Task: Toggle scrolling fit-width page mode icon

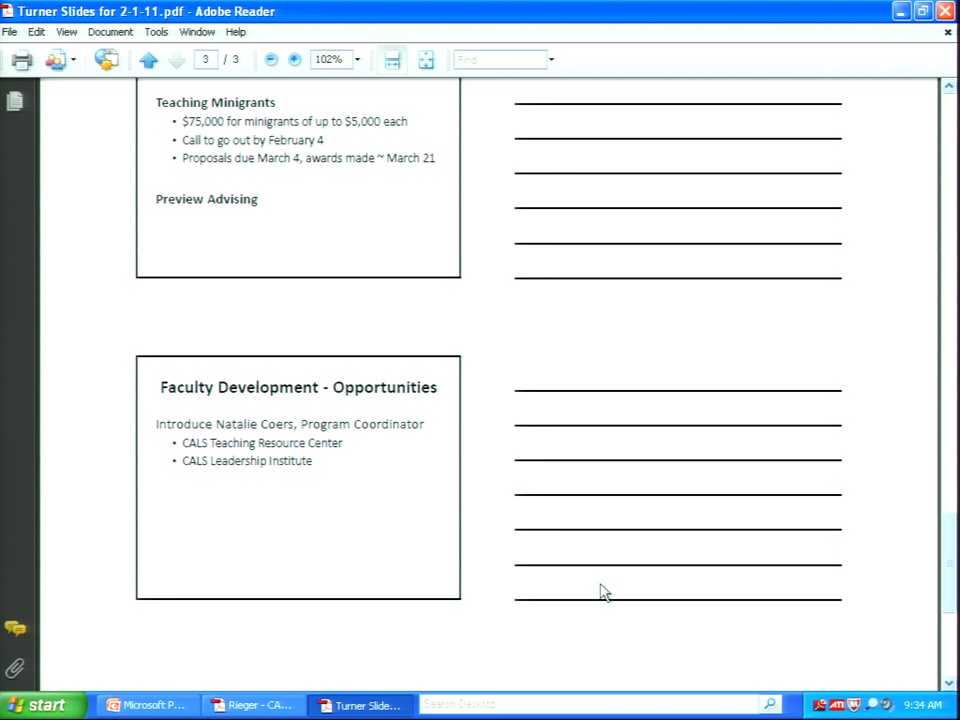Action: pyautogui.click(x=392, y=60)
